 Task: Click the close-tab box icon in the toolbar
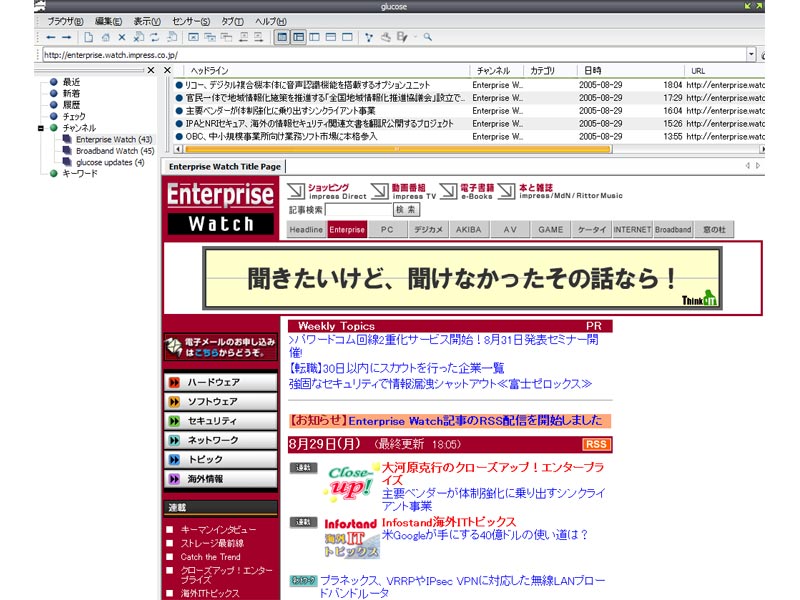[193, 37]
